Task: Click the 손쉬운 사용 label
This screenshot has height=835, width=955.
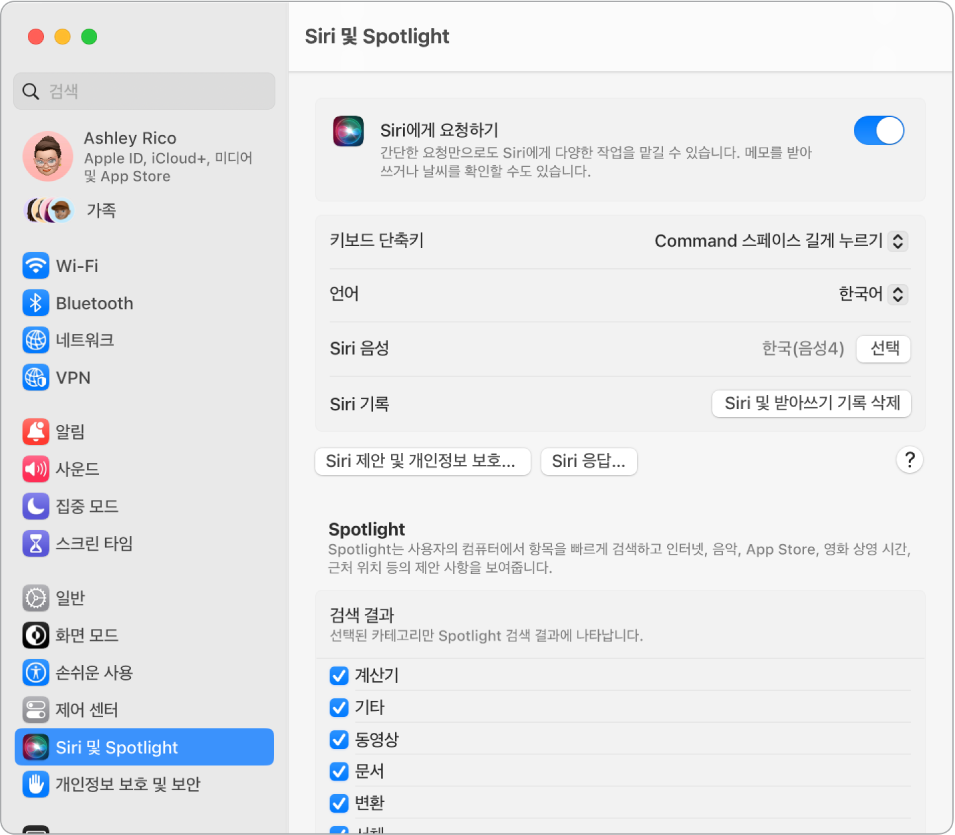Action: 94,672
